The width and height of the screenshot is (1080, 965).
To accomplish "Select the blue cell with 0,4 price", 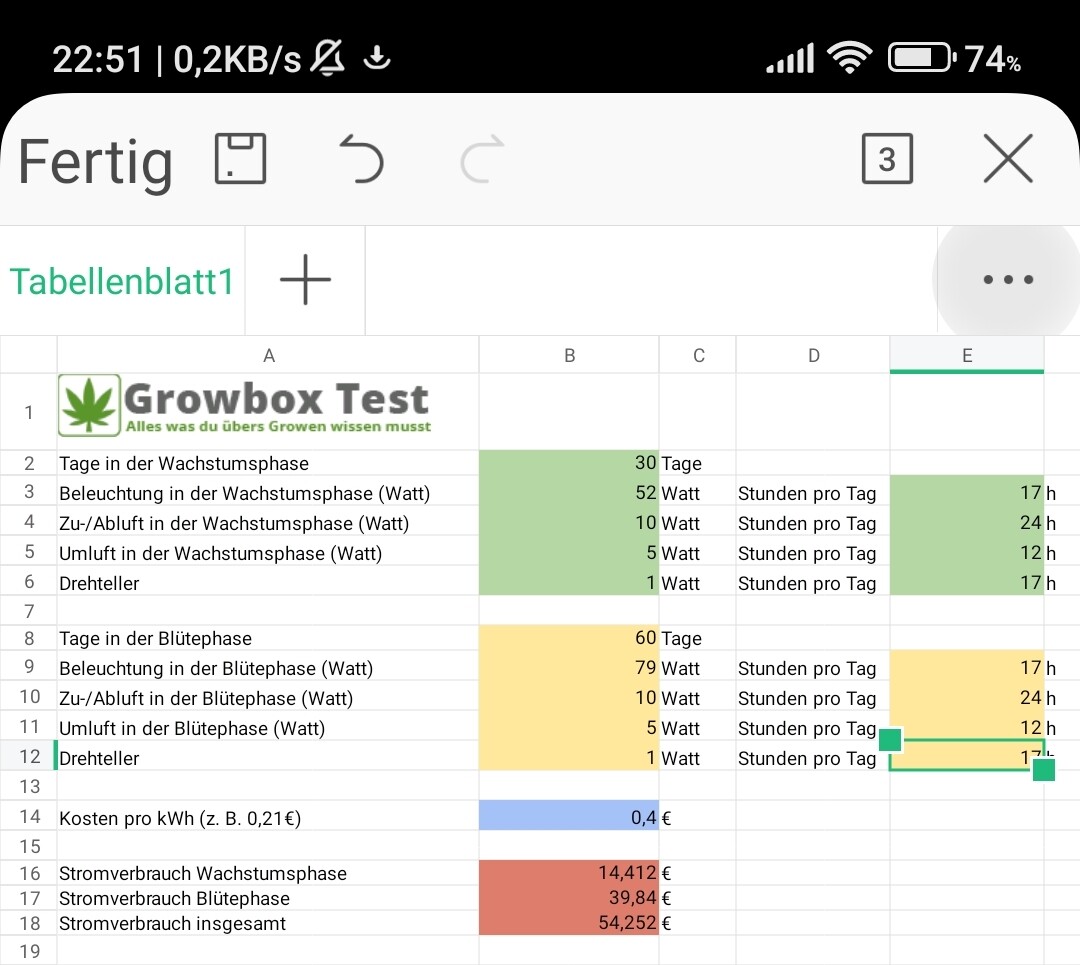I will pyautogui.click(x=569, y=817).
